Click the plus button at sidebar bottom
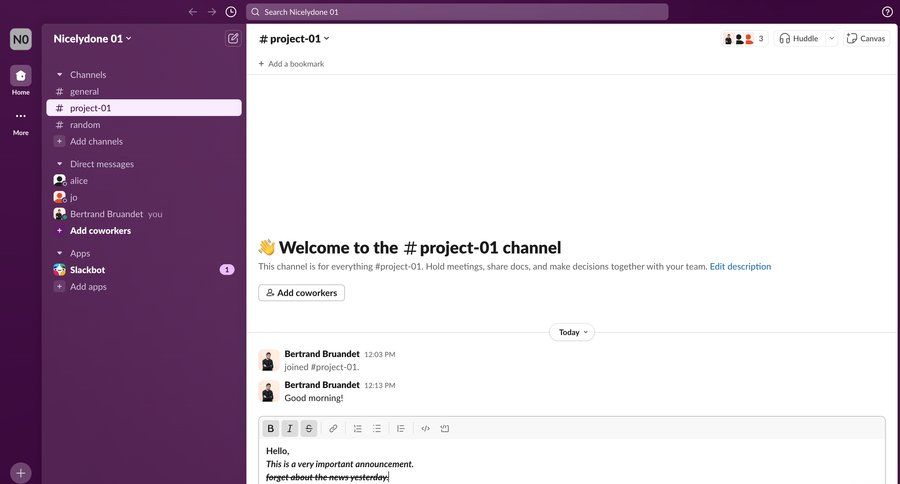Viewport: 900px width, 484px height. click(x=21, y=473)
